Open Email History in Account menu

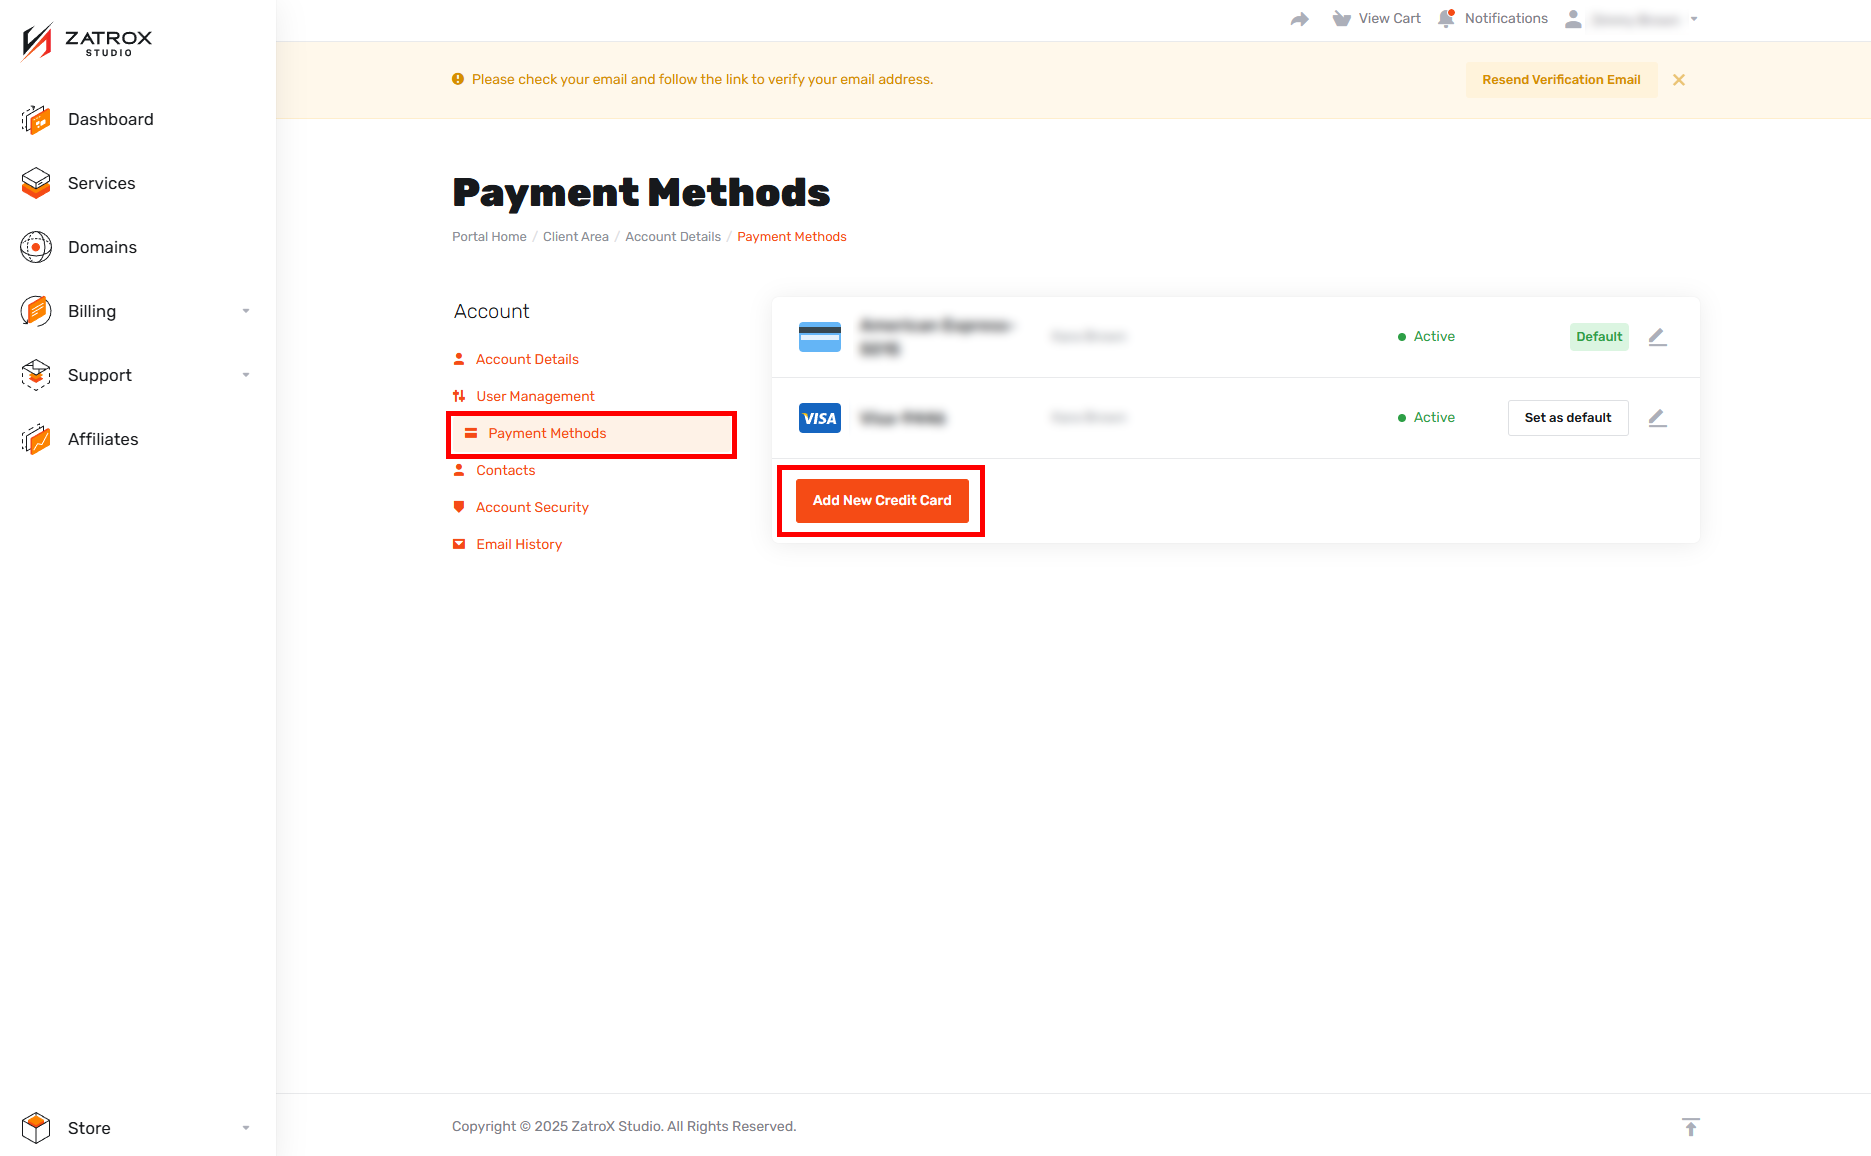click(519, 544)
